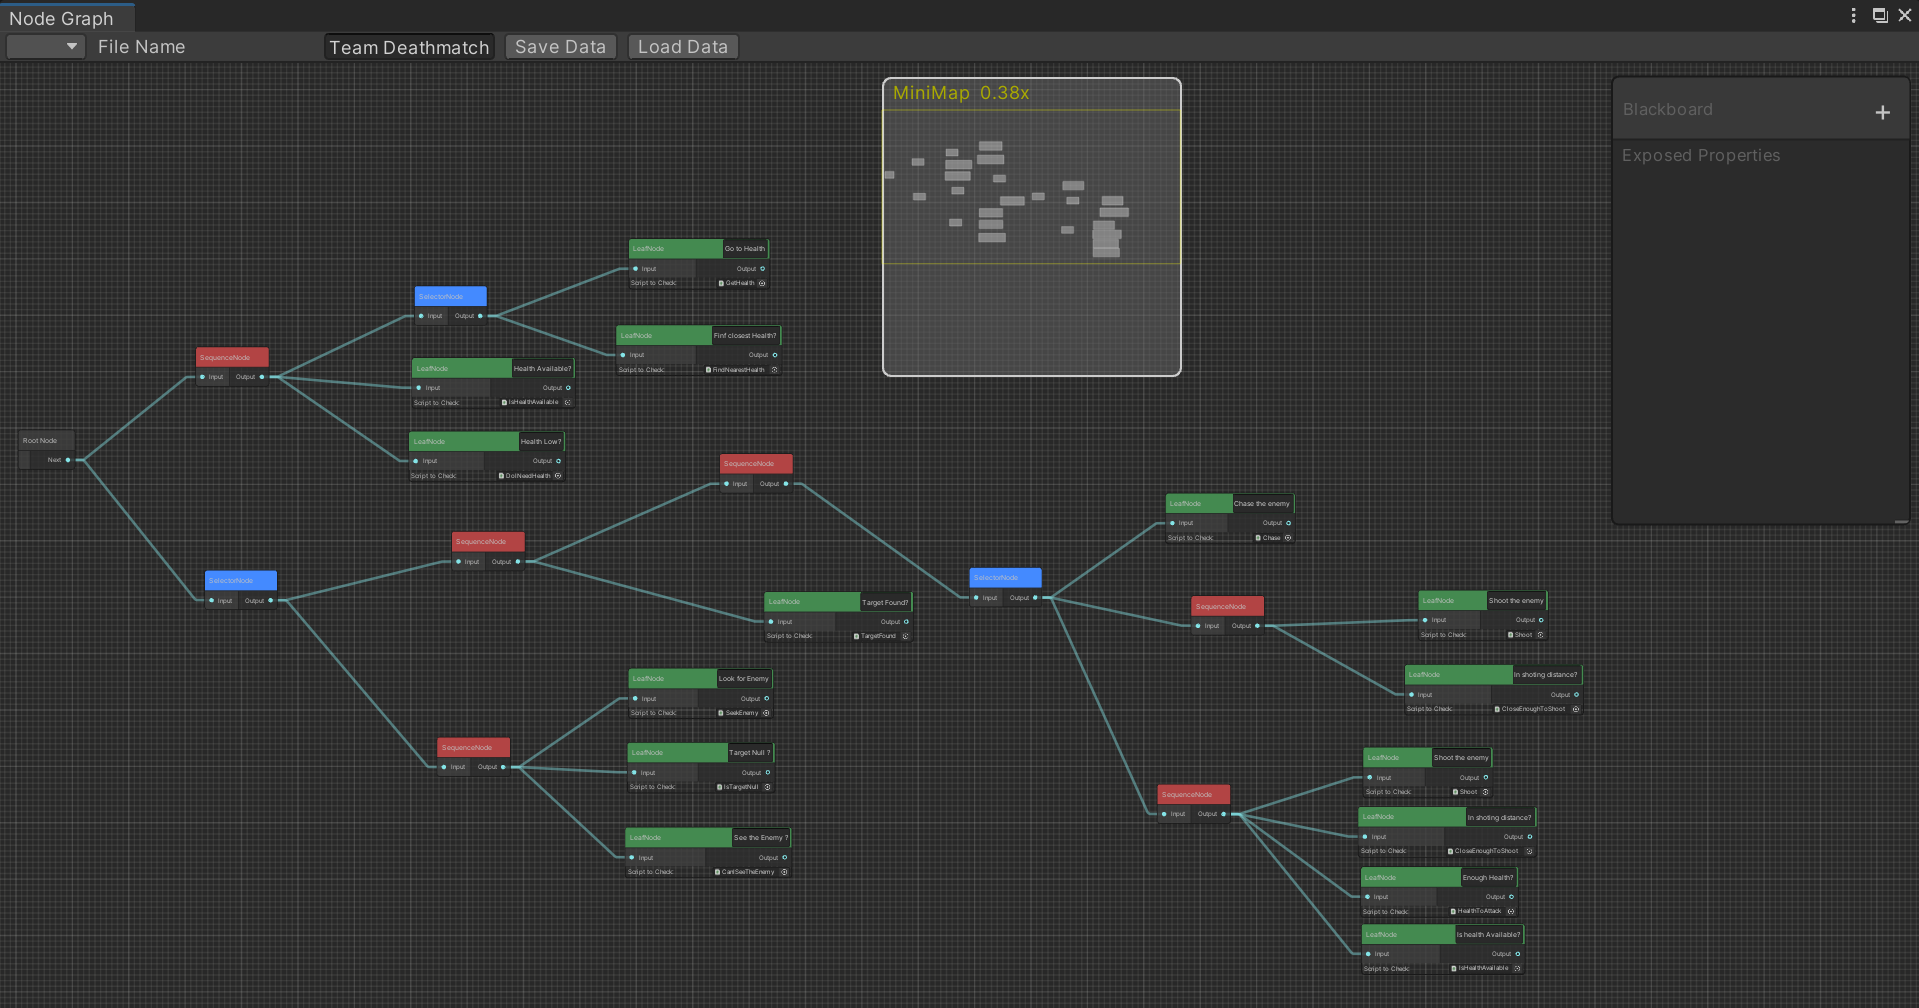Click Output port of Enough Health? node

click(x=1511, y=897)
